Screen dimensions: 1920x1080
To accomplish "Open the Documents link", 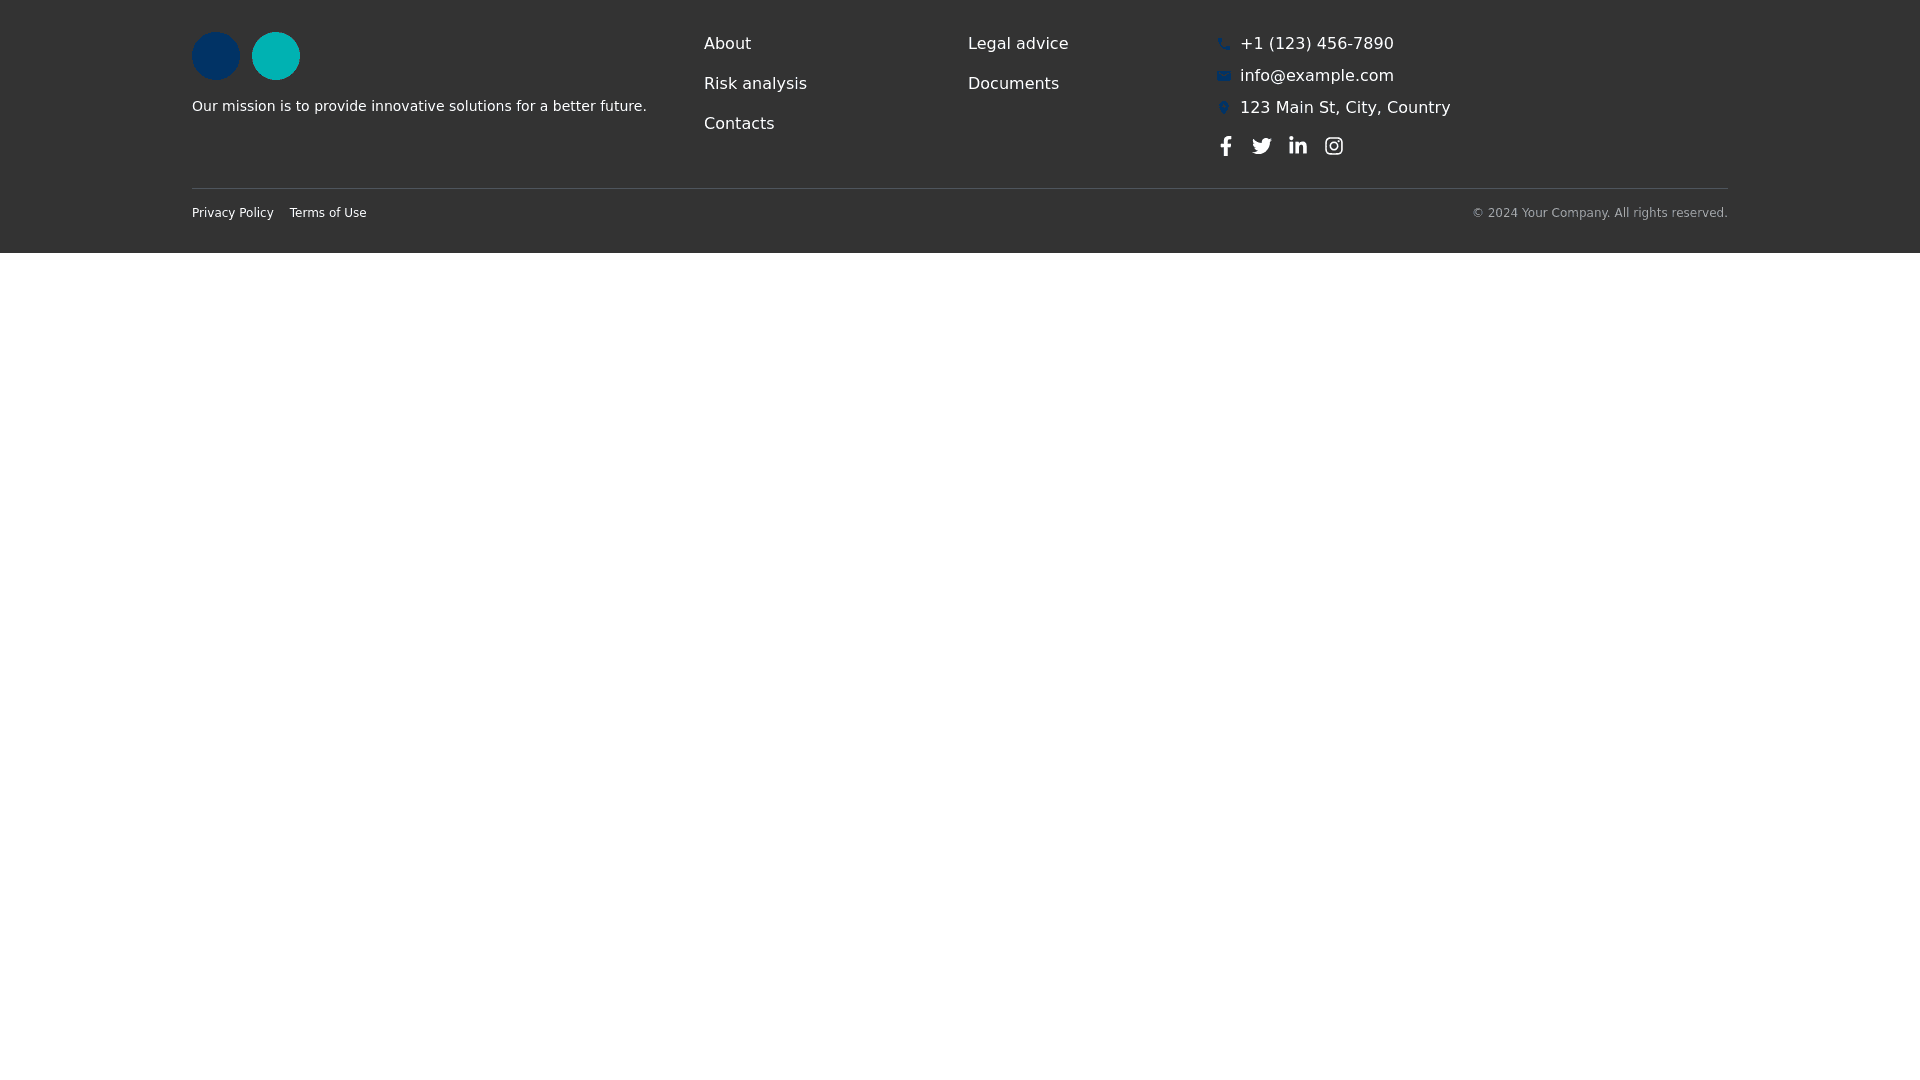I will coord(1013,84).
